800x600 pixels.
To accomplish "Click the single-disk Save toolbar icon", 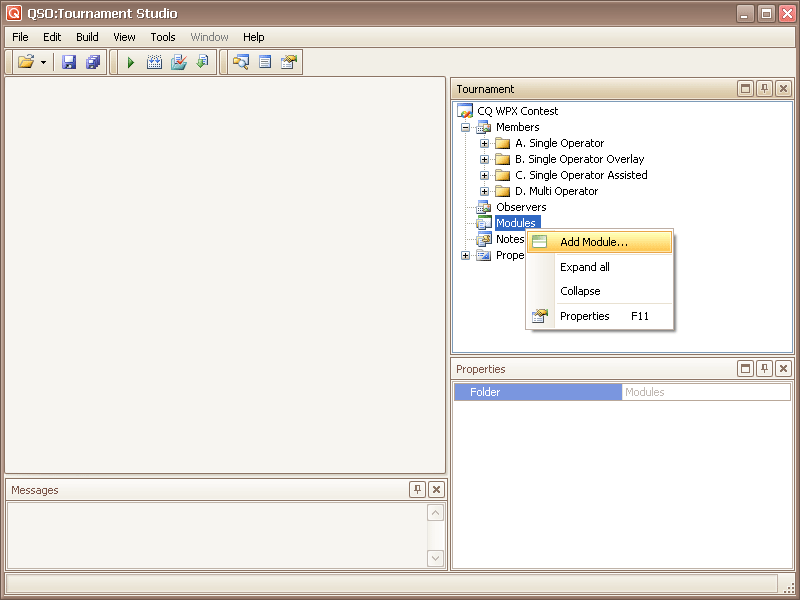I will (69, 62).
